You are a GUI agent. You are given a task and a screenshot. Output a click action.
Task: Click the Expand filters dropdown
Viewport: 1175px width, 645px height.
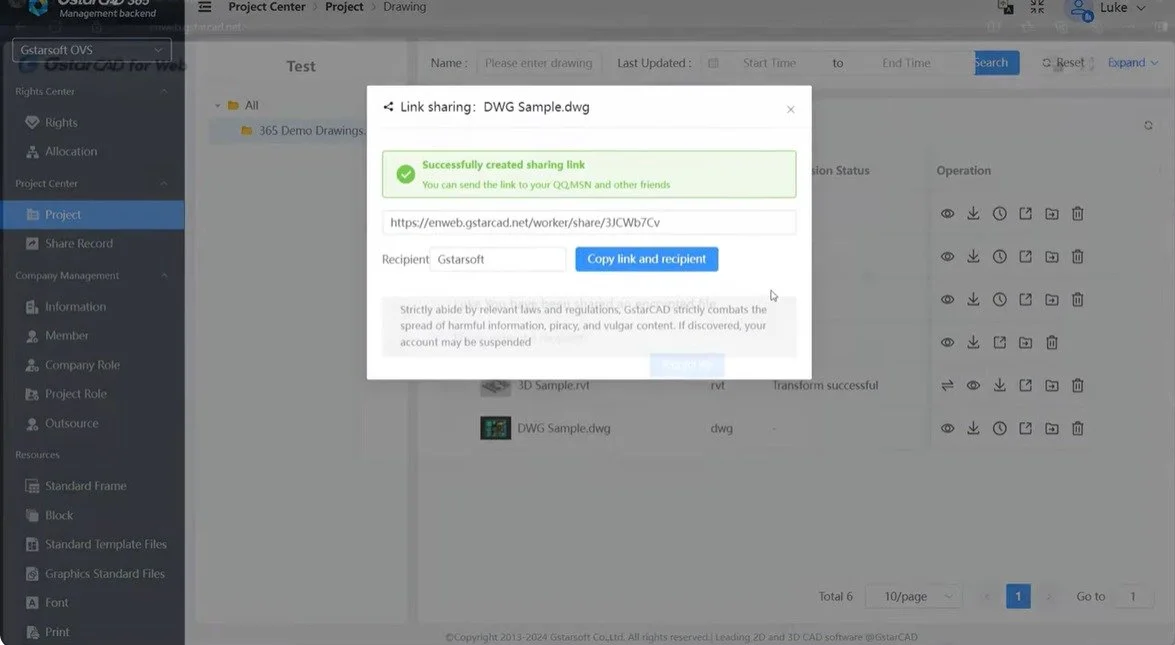(x=1132, y=63)
